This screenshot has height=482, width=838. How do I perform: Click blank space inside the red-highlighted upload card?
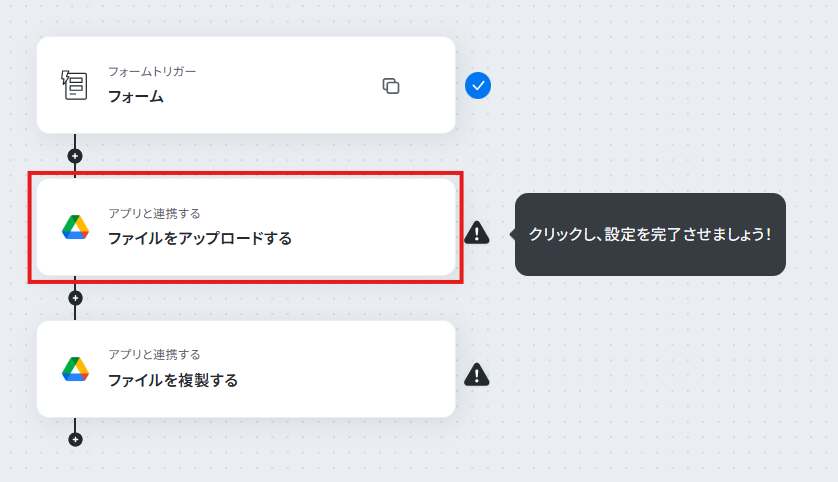coord(374,227)
